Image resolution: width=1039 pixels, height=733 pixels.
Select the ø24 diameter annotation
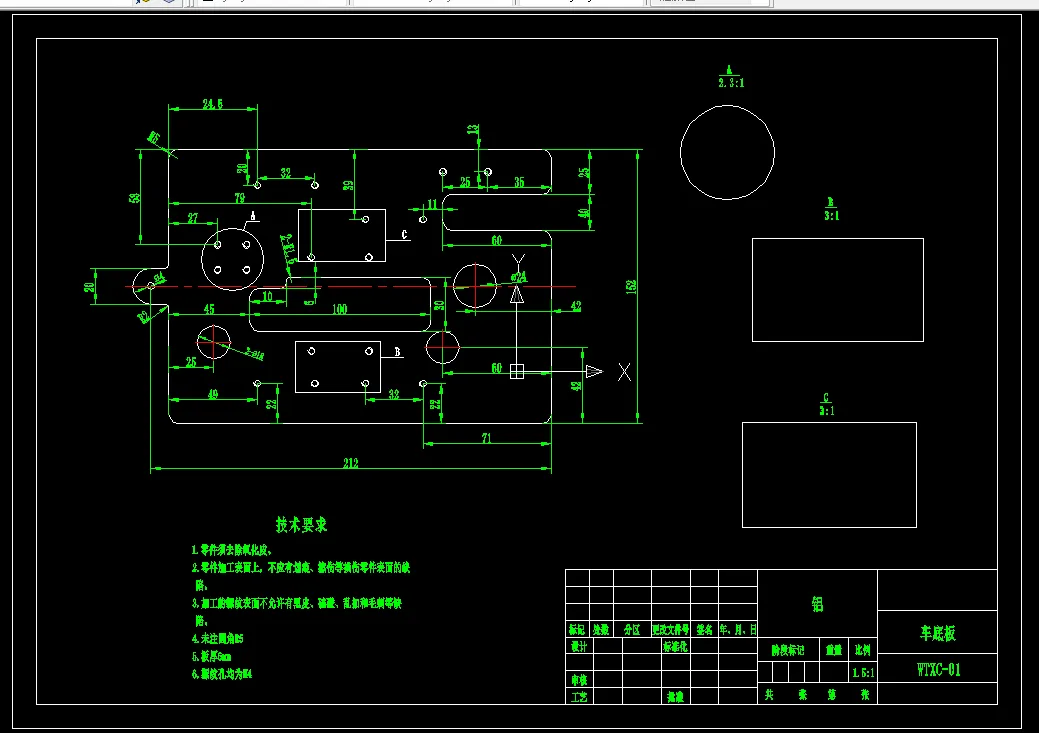coord(519,276)
